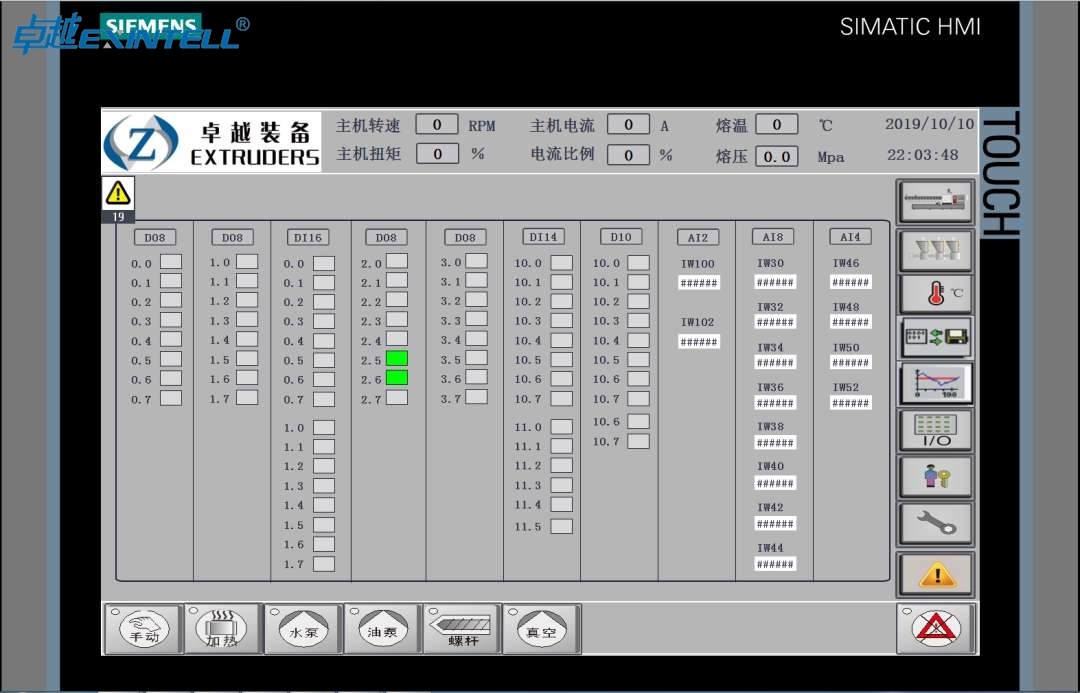Click the green indicator for output 2.5
The height and width of the screenshot is (693, 1080).
[397, 358]
